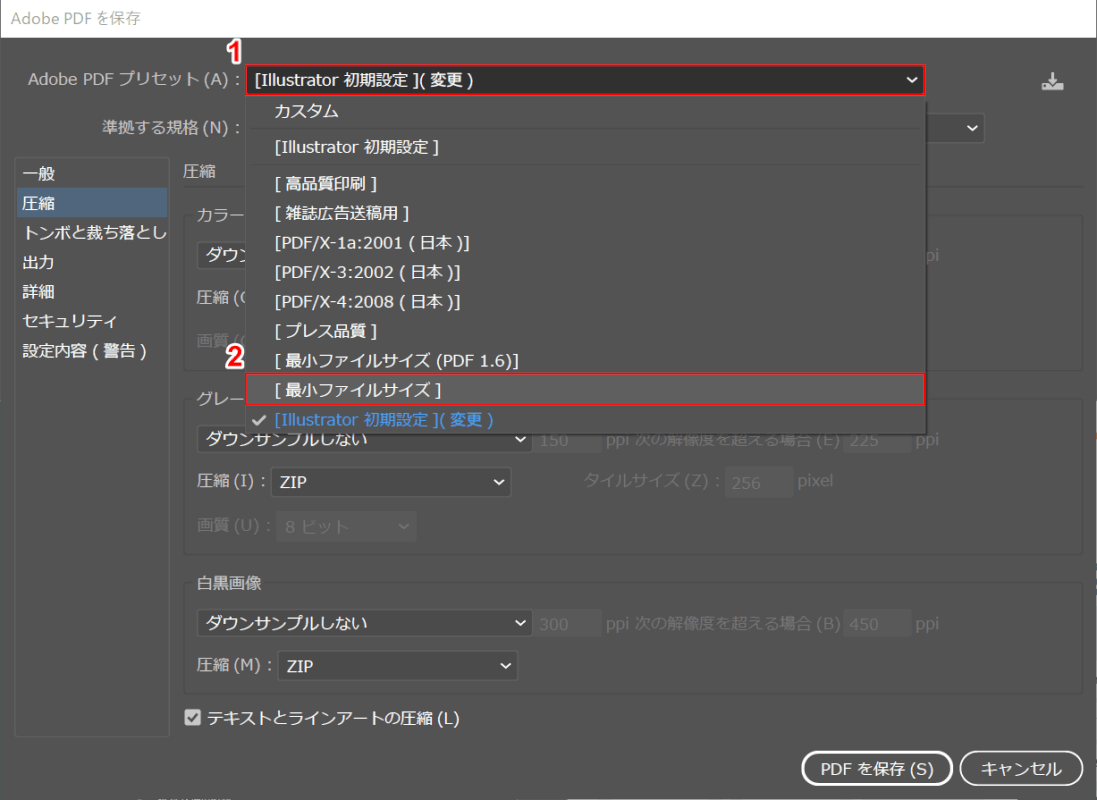Viewport: 1097px width, 800px height.
Task: Open the 出力 section
Action: (x=92, y=262)
